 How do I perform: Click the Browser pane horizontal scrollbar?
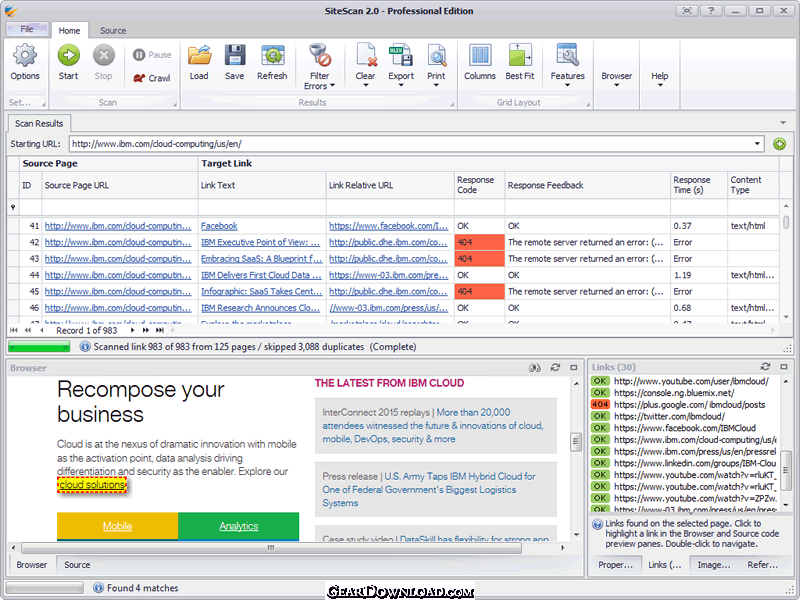[x=271, y=547]
